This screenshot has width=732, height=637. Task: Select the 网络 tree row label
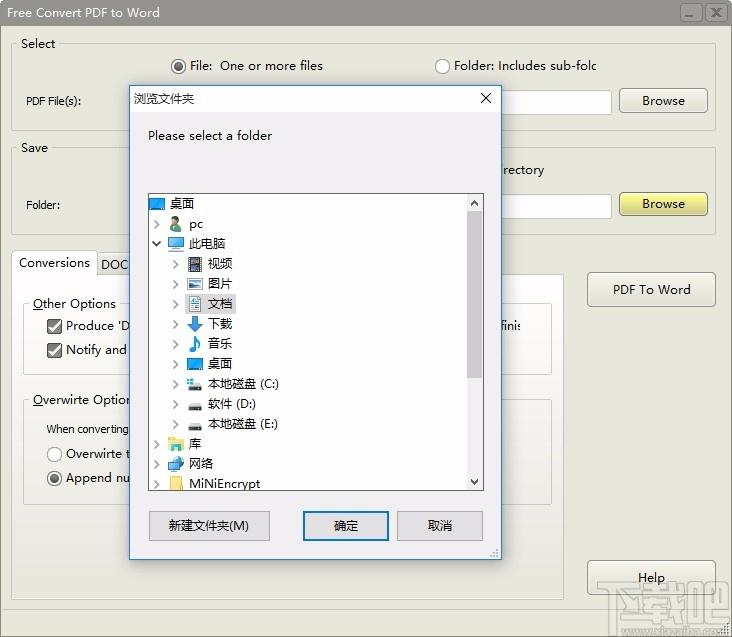click(201, 464)
